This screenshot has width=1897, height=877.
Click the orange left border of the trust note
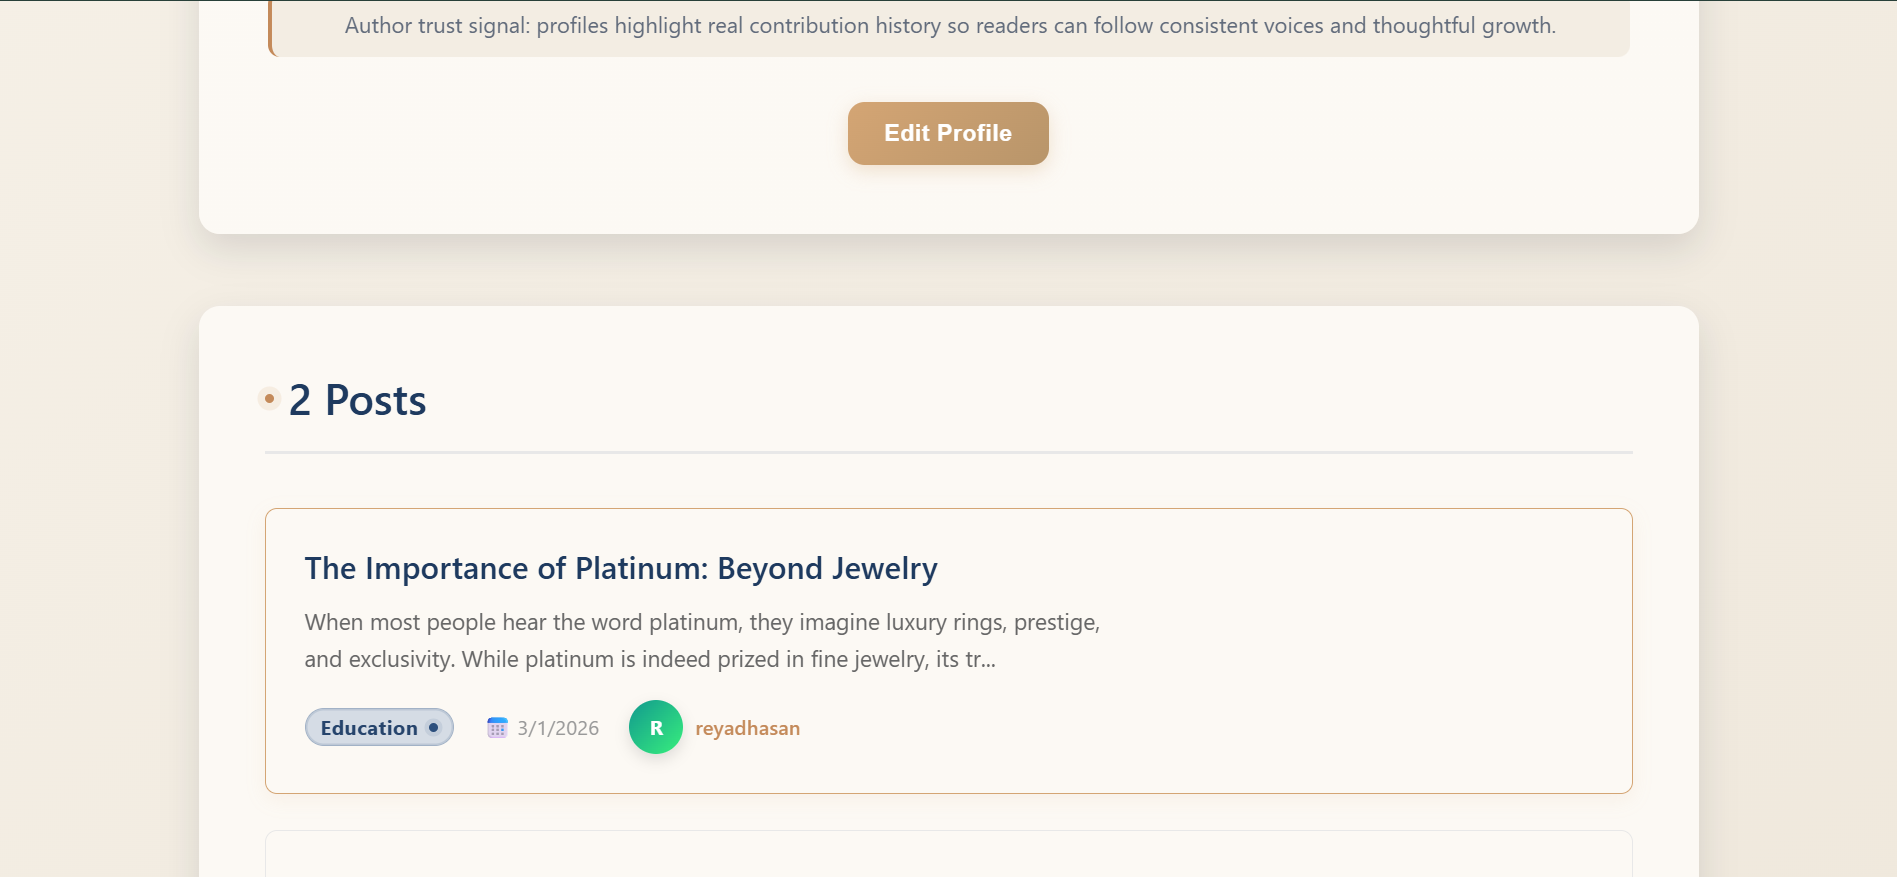pyautogui.click(x=270, y=28)
